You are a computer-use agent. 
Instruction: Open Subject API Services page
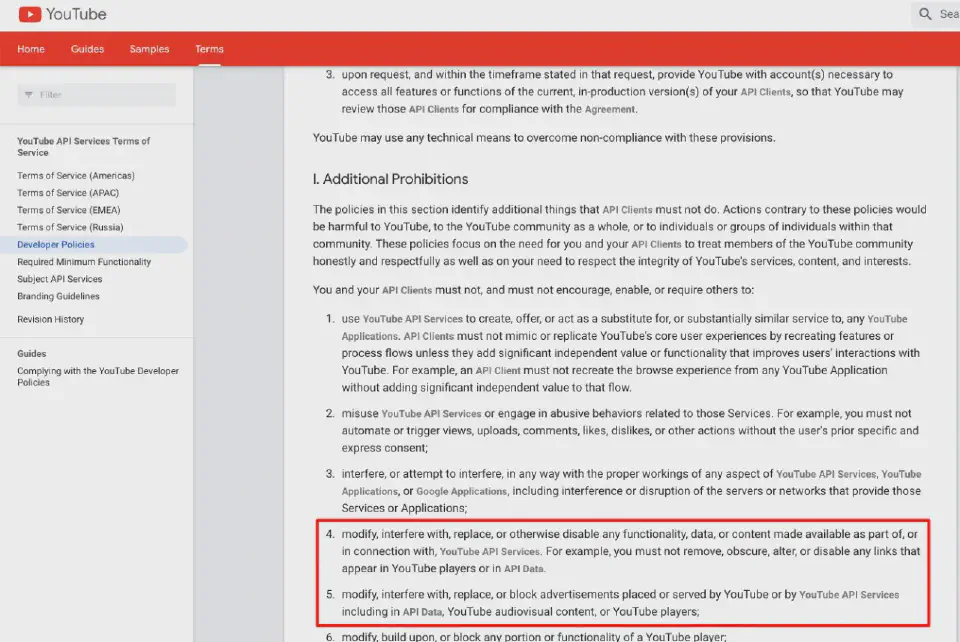click(x=59, y=278)
